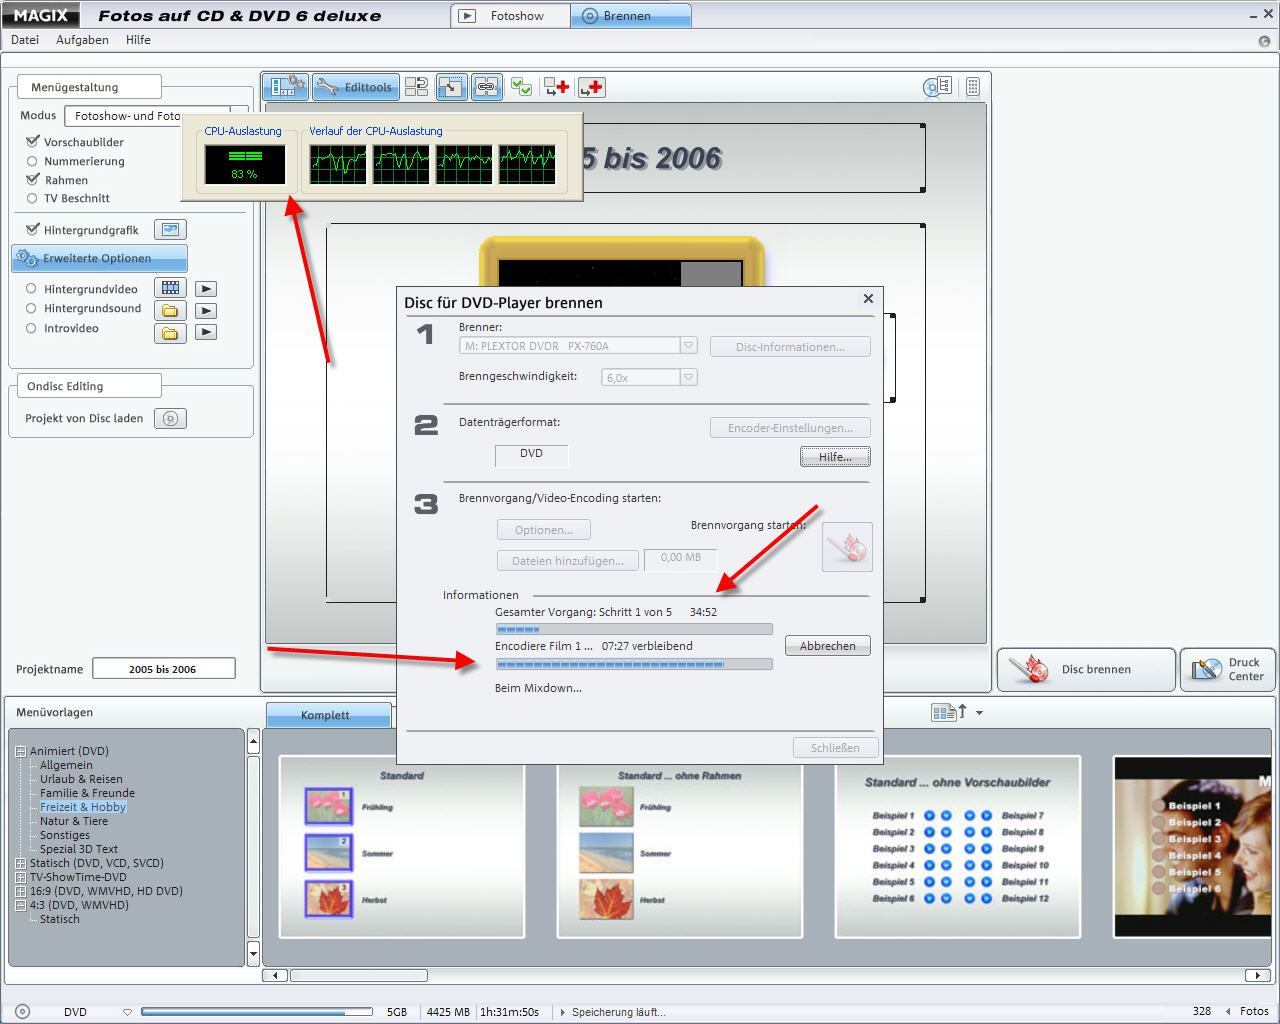Play the Hintergrundsound preview
This screenshot has width=1280, height=1024.
tap(206, 310)
